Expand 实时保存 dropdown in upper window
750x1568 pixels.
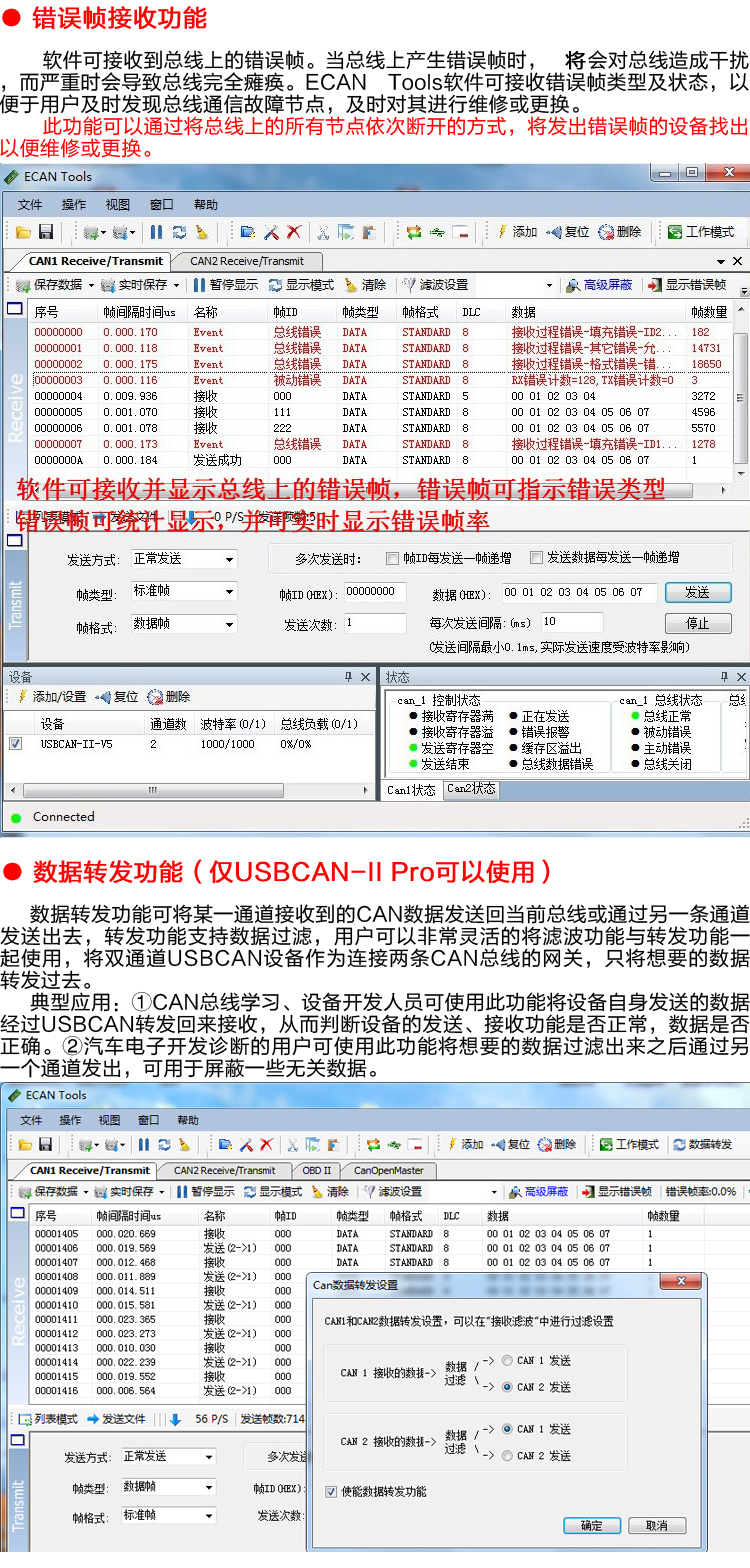[x=176, y=285]
